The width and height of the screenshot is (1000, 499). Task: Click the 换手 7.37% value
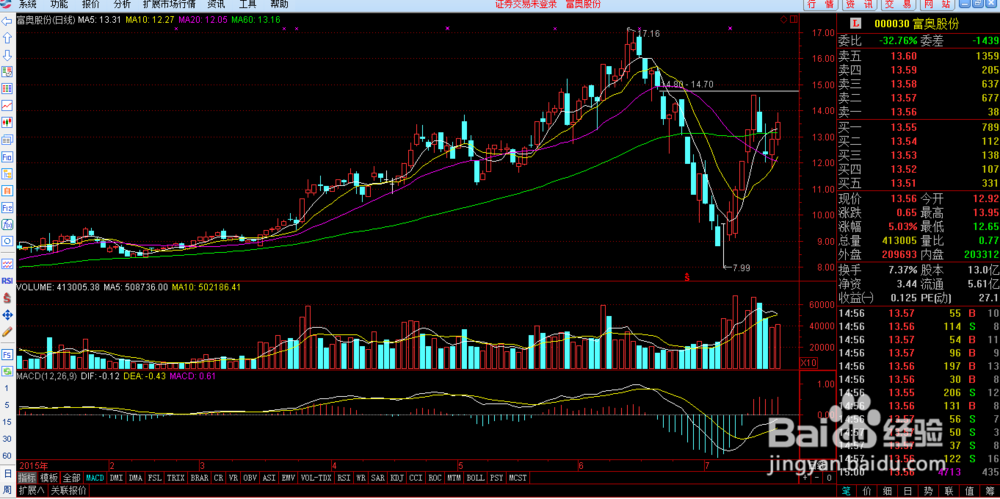(x=904, y=271)
